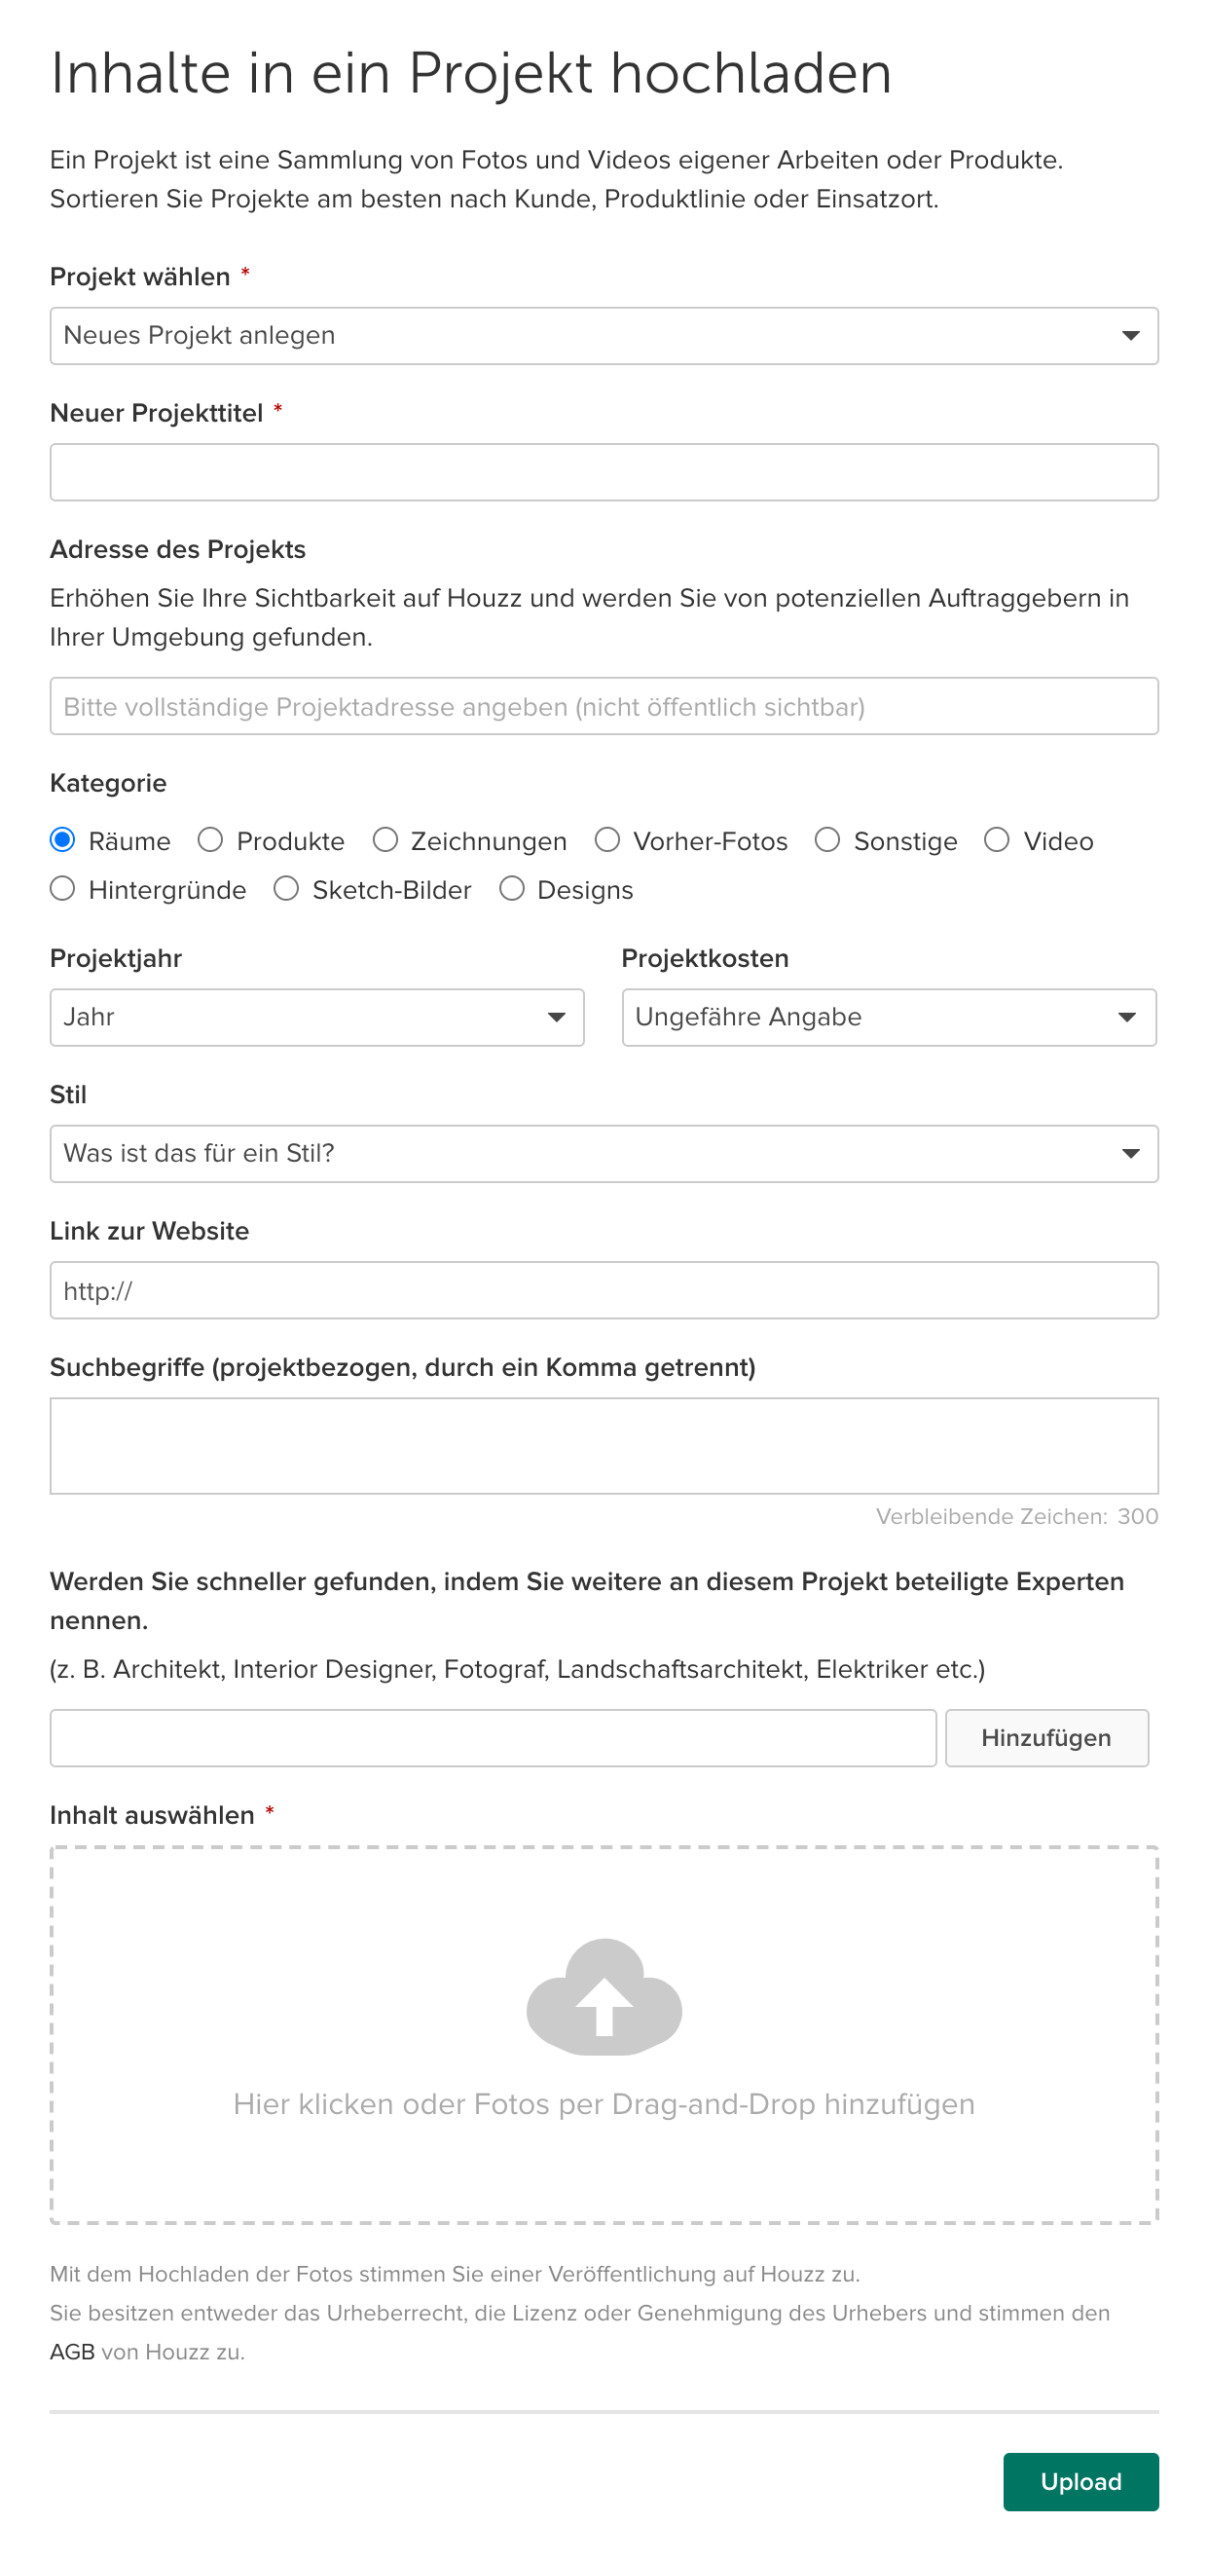Select the Sketch-Bilder radio button
The image size is (1208, 2560).
coord(286,888)
